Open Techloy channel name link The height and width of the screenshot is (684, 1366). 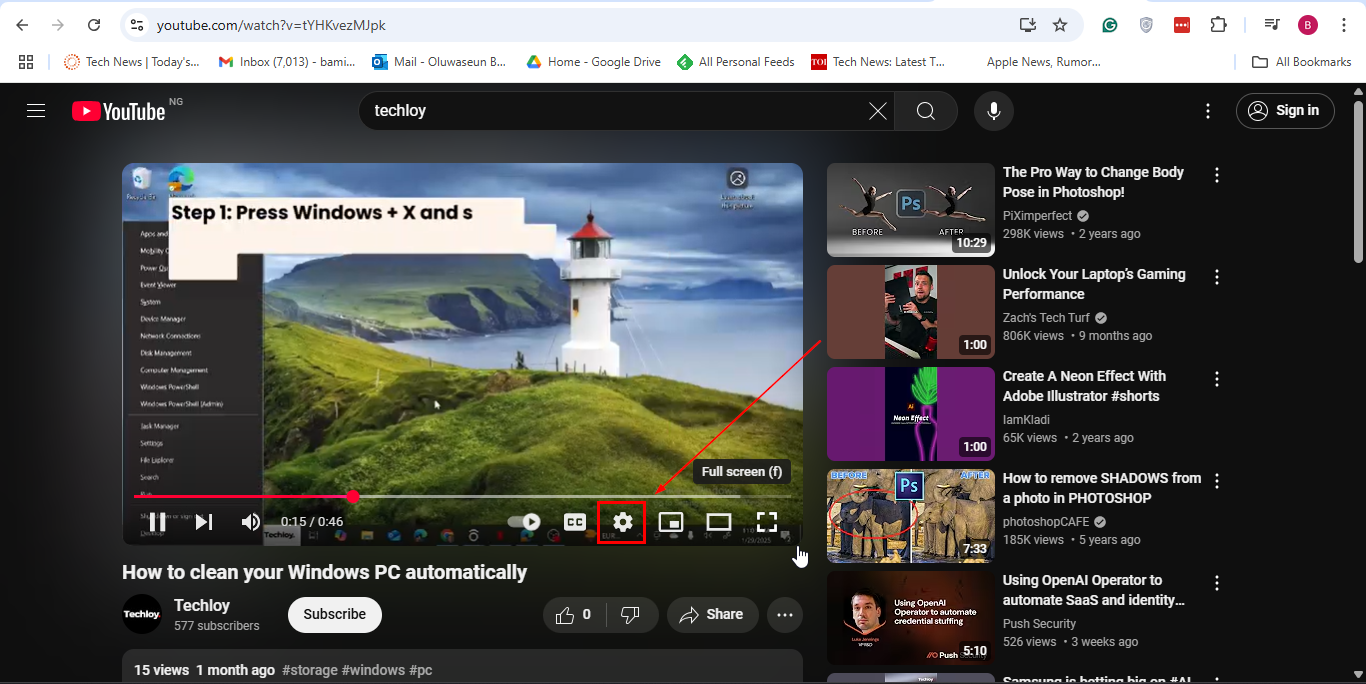[x=202, y=605]
